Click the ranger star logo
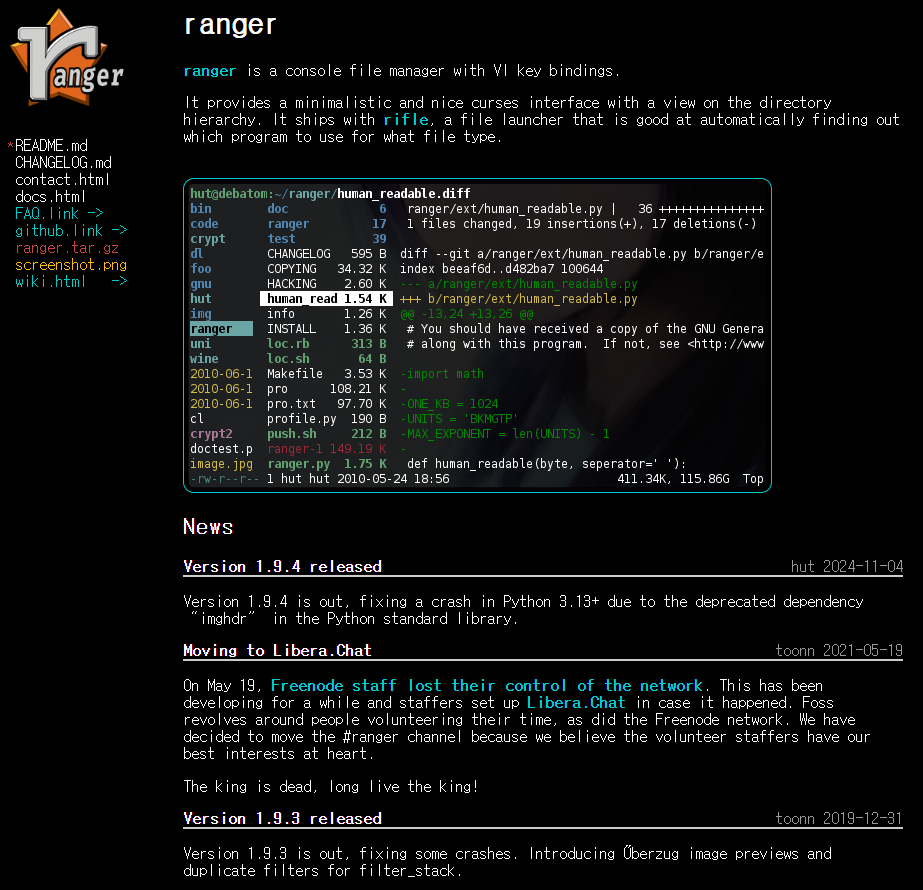 67,58
